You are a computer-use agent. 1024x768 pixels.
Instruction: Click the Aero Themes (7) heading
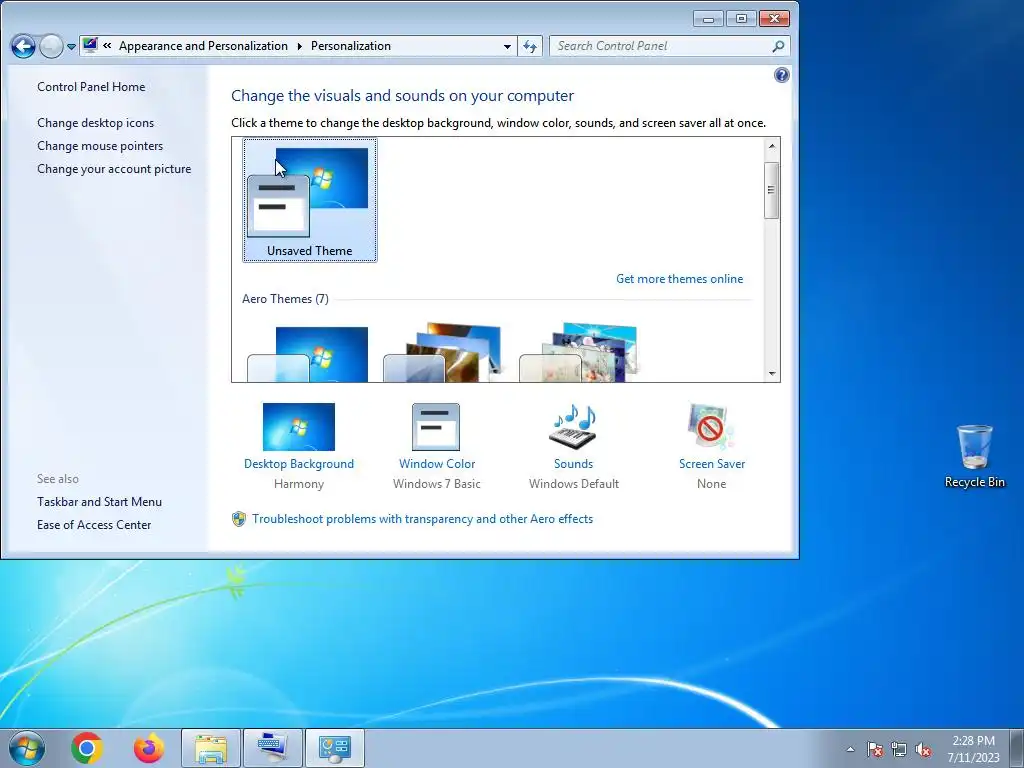tap(285, 298)
